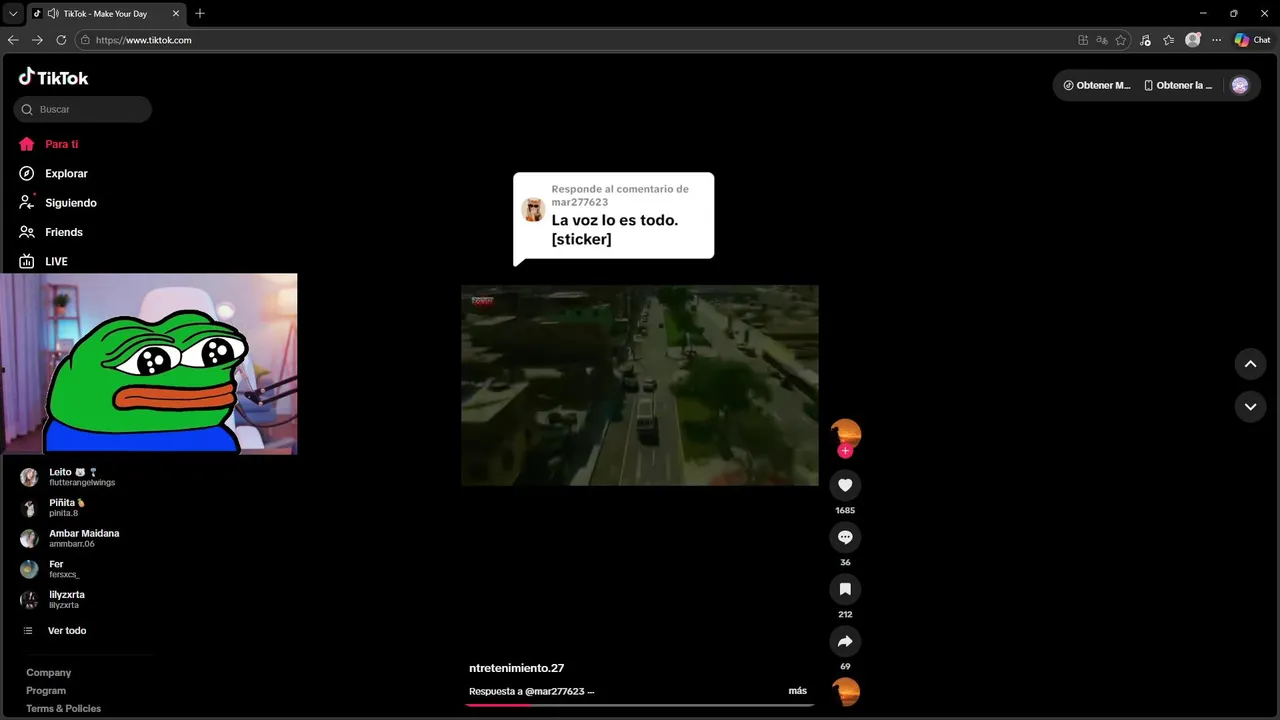Expand video description with más
This screenshot has height=720, width=1280.
(x=797, y=691)
